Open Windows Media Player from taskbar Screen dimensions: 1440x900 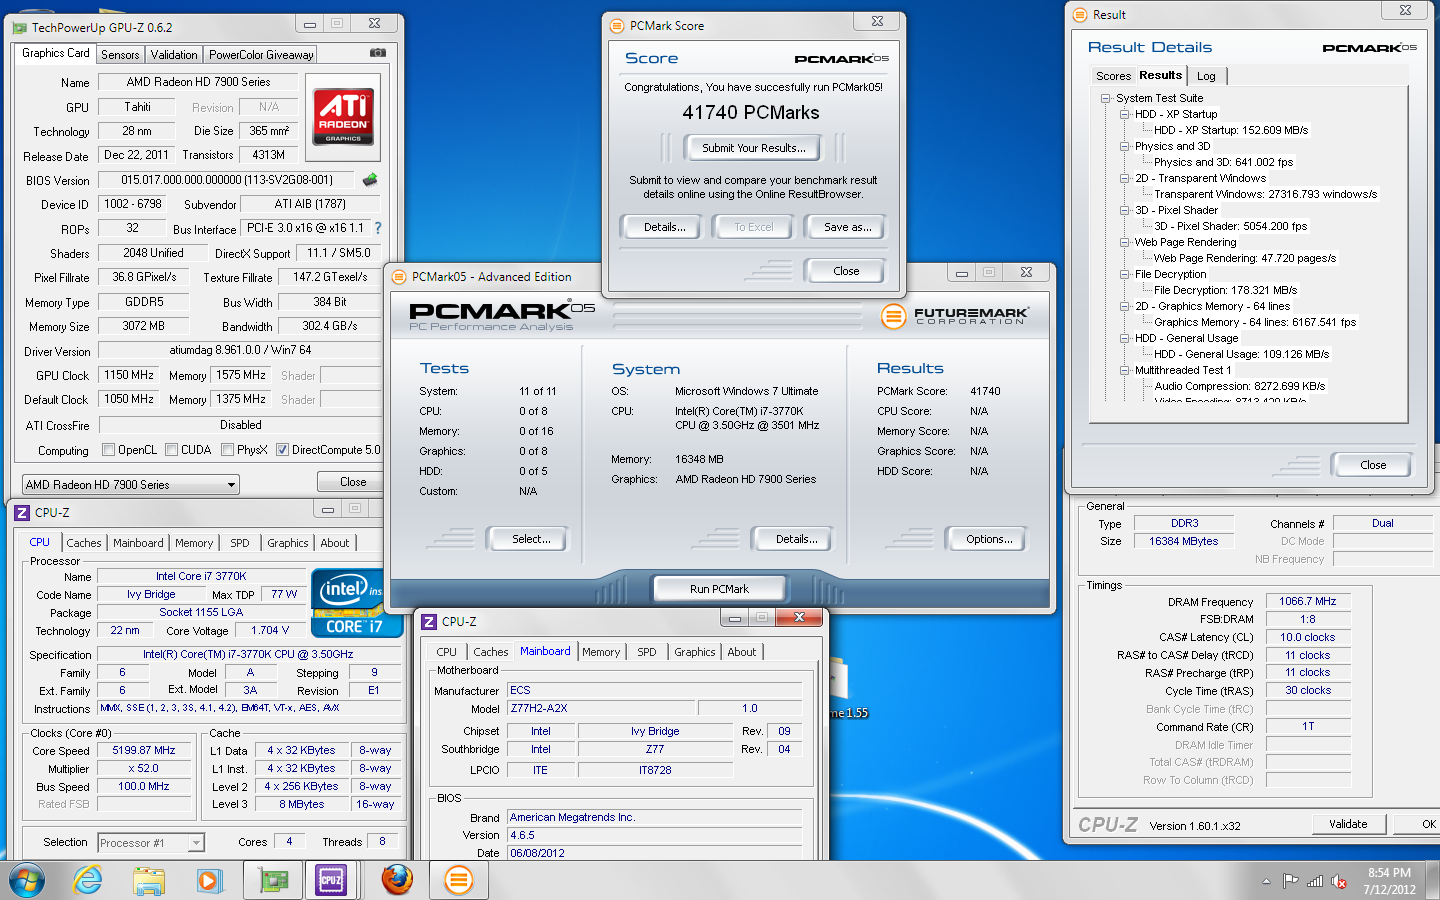pos(208,881)
